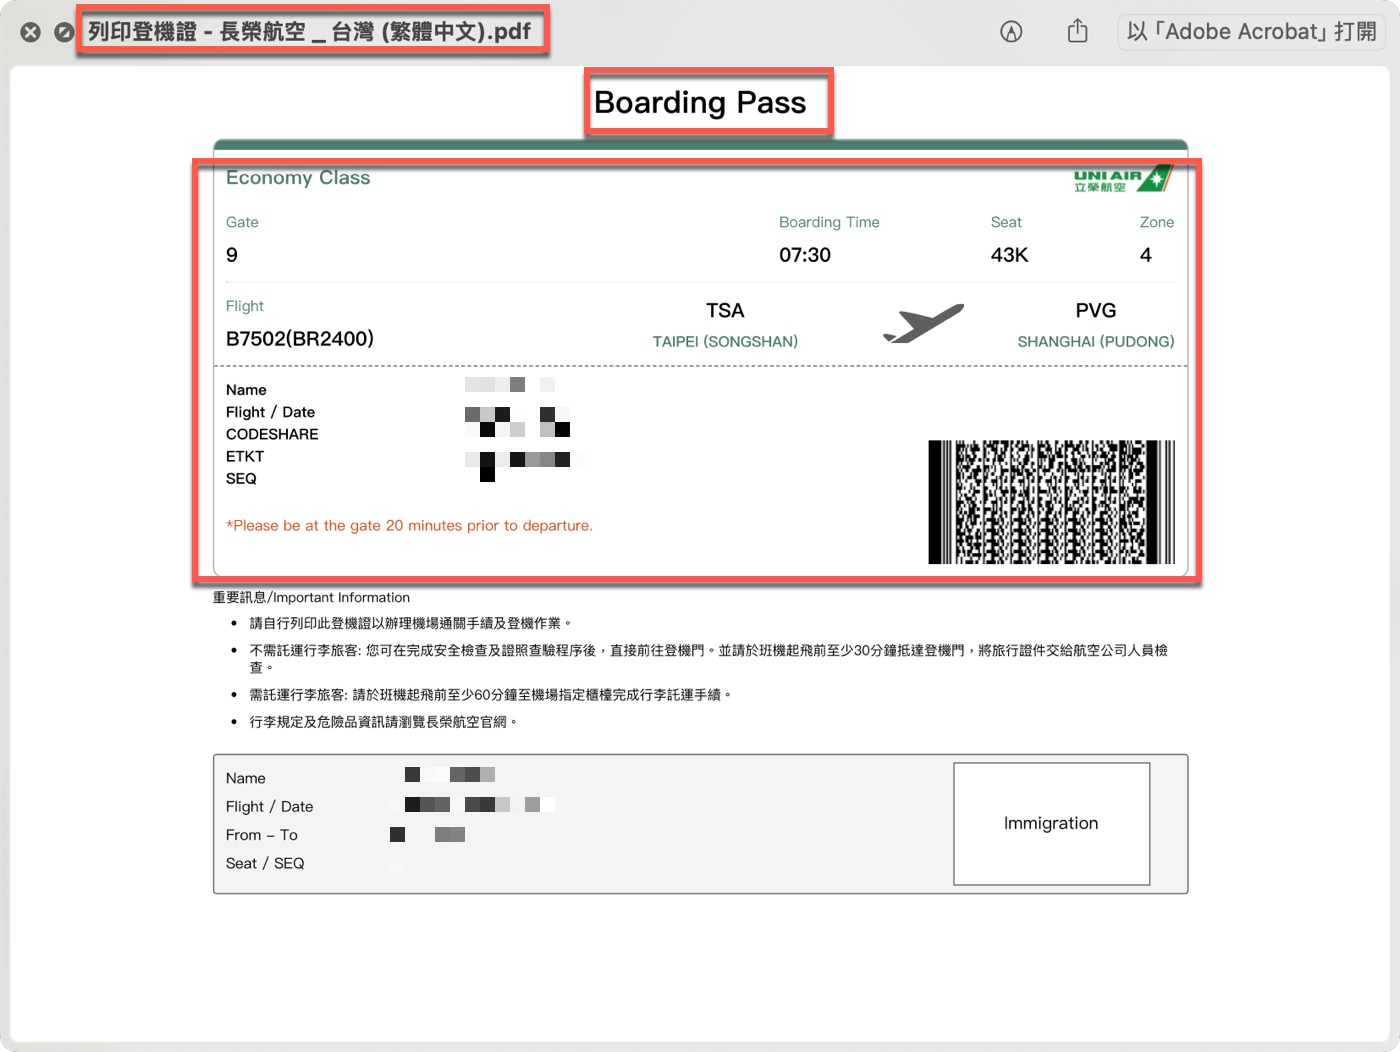Image resolution: width=1400 pixels, height=1052 pixels.
Task: Open the Markup annotation icon
Action: [x=1011, y=32]
